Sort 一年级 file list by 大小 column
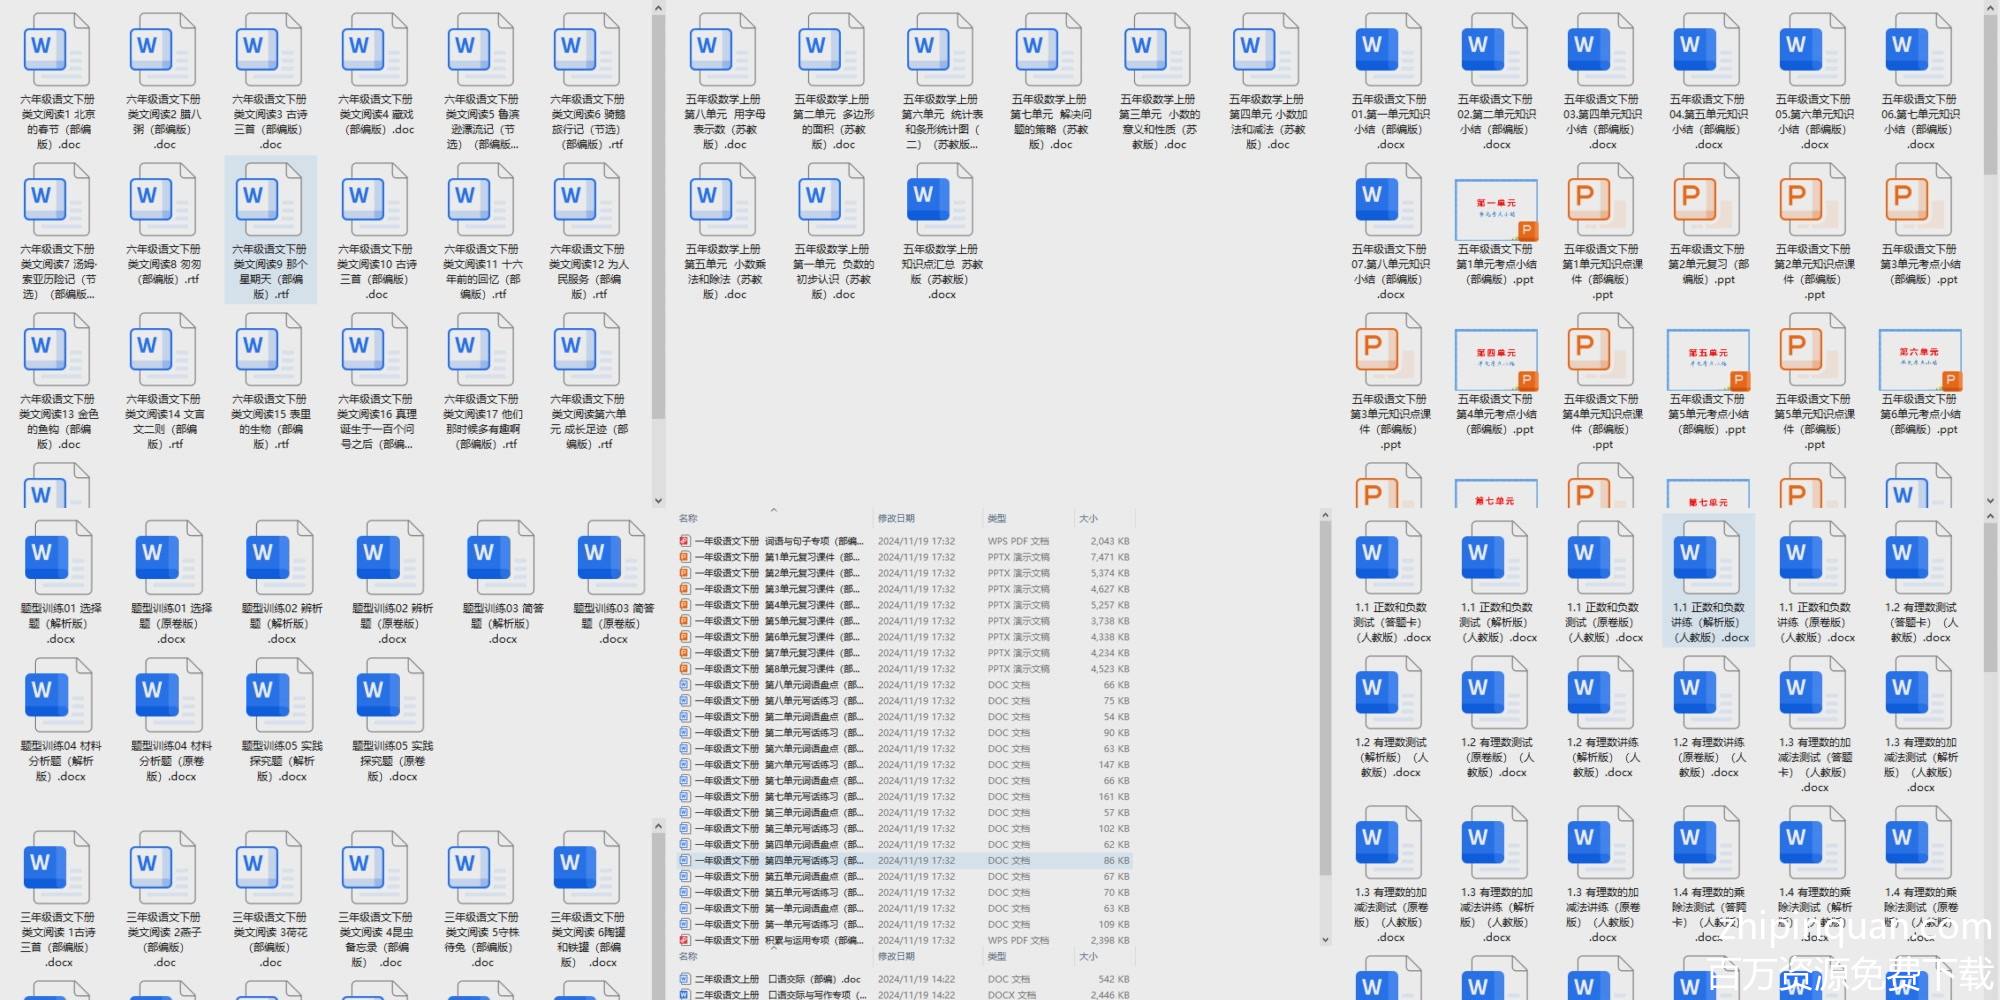Image resolution: width=2000 pixels, height=1000 pixels. pos(1088,518)
